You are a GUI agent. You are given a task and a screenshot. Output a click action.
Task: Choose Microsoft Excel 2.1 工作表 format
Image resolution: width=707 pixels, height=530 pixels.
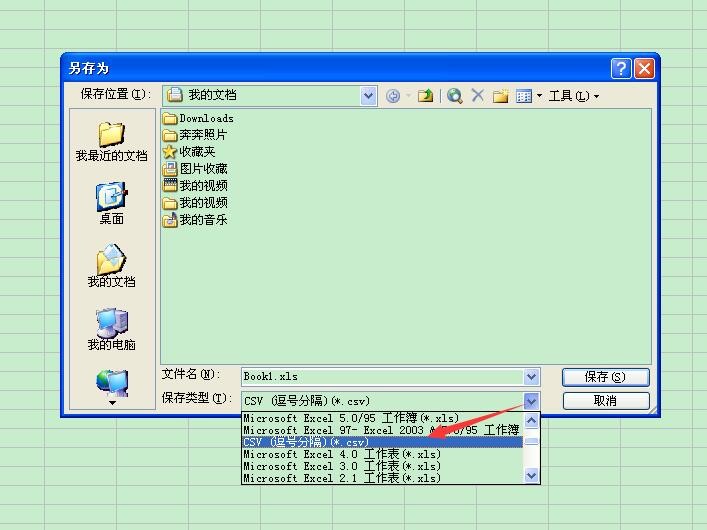382,478
